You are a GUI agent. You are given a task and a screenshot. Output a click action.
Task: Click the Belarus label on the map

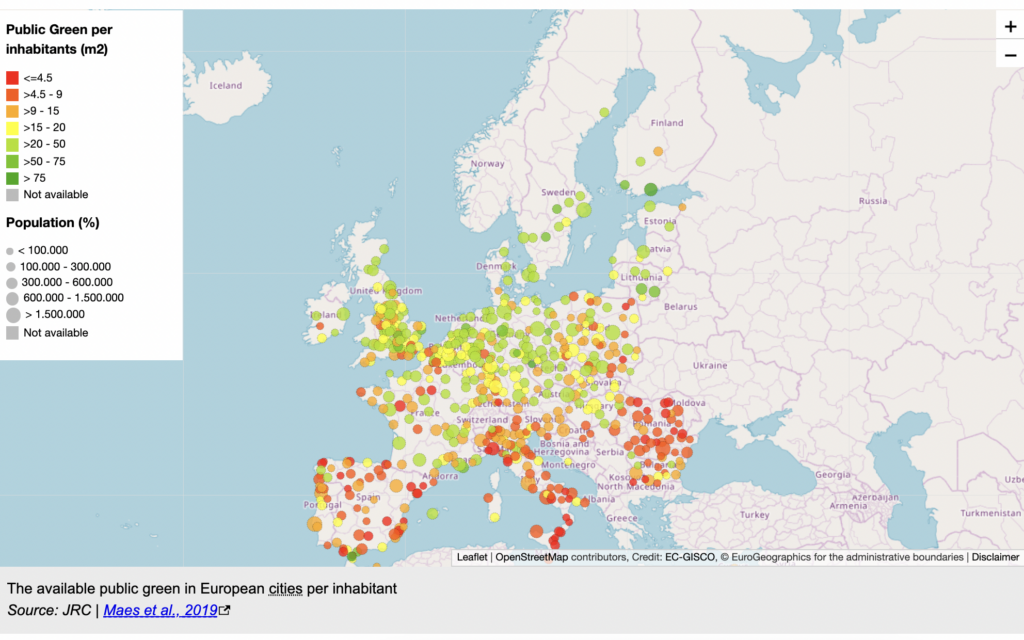point(680,306)
